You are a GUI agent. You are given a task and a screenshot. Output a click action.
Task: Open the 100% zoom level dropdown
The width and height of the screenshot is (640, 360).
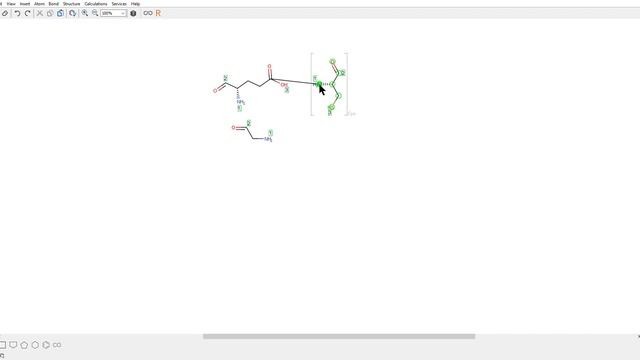[113, 13]
